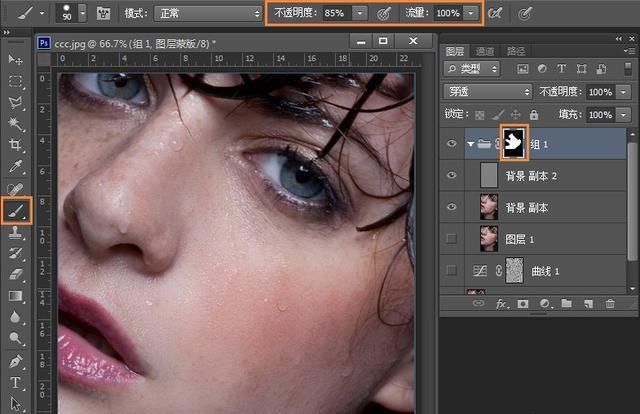Select the Rectangular Marquee tool
640x414 pixels.
pyautogui.click(x=16, y=81)
